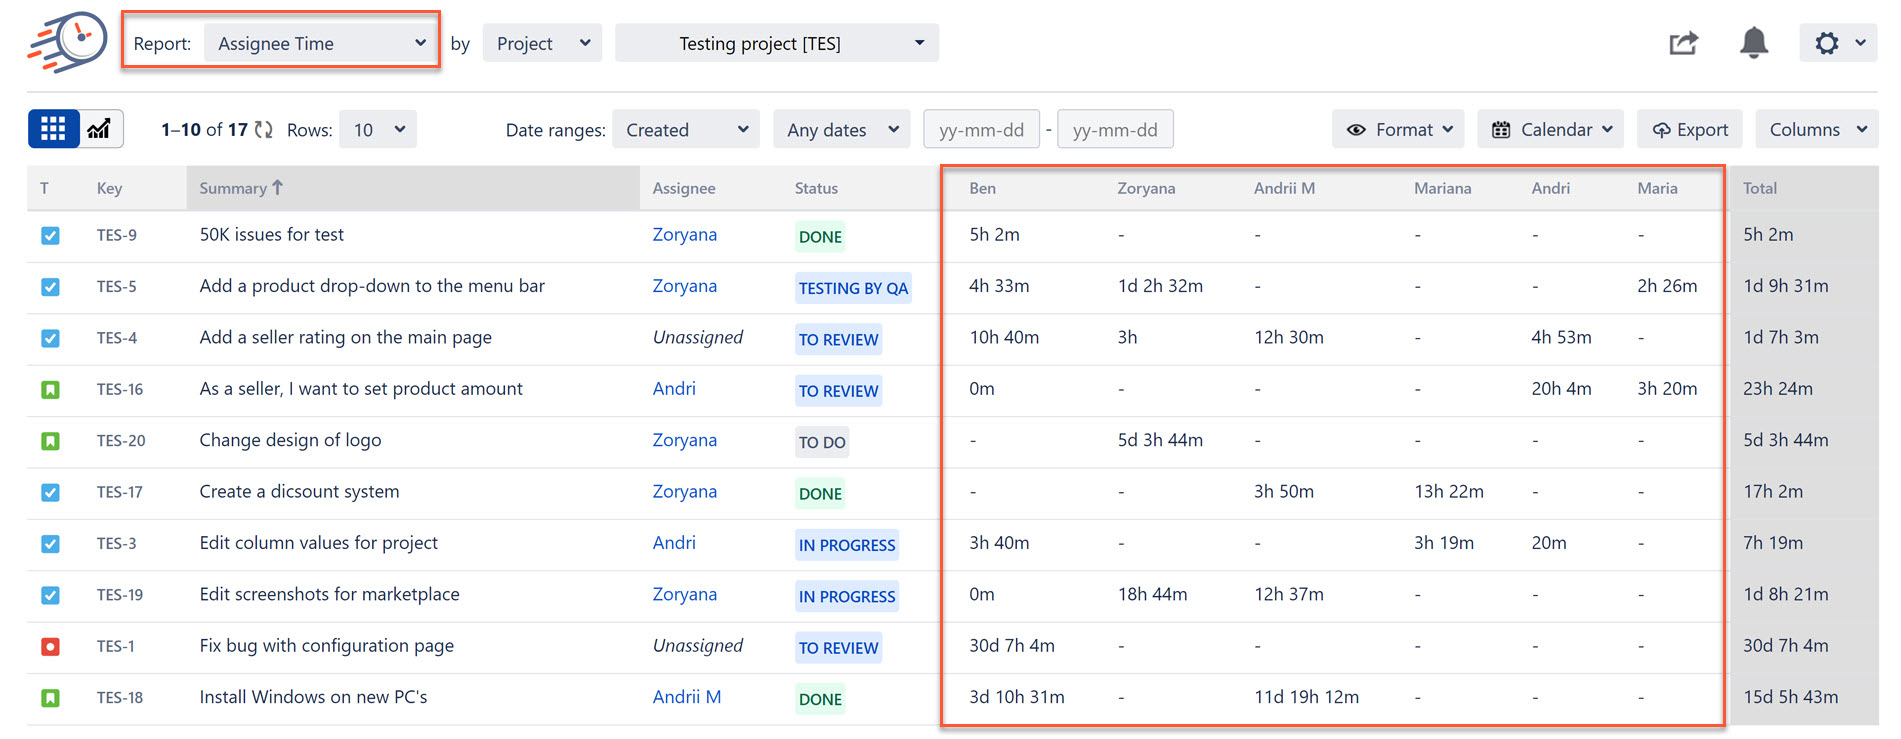This screenshot has height=739, width=1901.
Task: Expand the Any dates dropdown
Action: [x=842, y=130]
